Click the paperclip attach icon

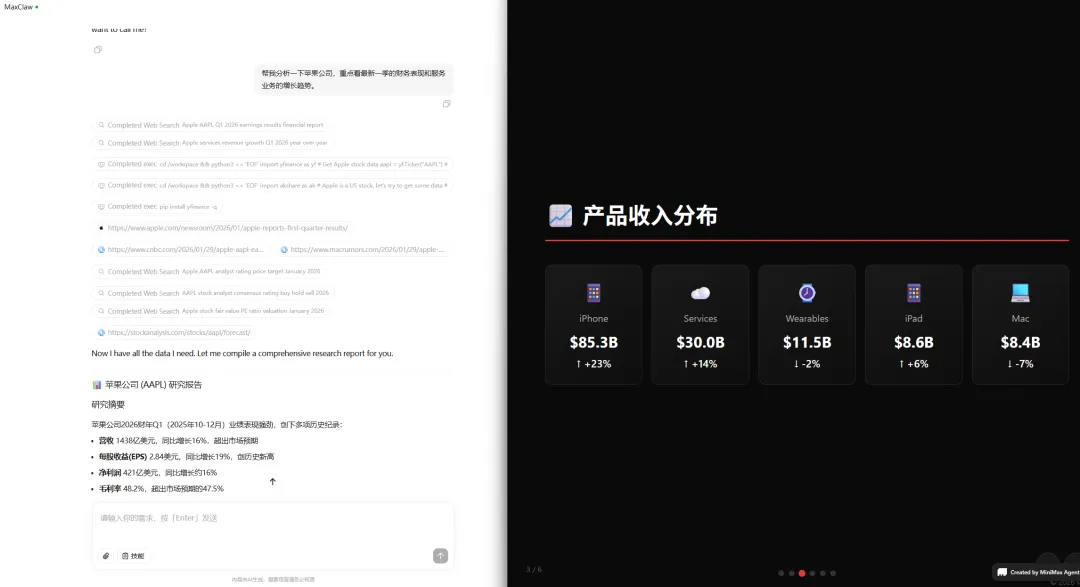point(106,556)
